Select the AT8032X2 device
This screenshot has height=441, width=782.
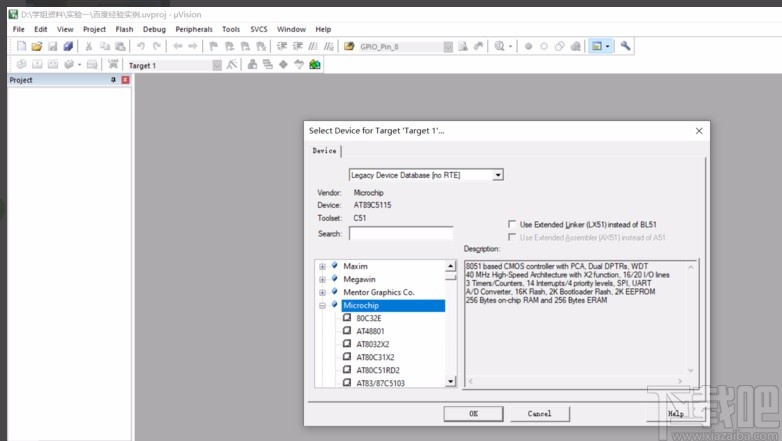coord(373,344)
